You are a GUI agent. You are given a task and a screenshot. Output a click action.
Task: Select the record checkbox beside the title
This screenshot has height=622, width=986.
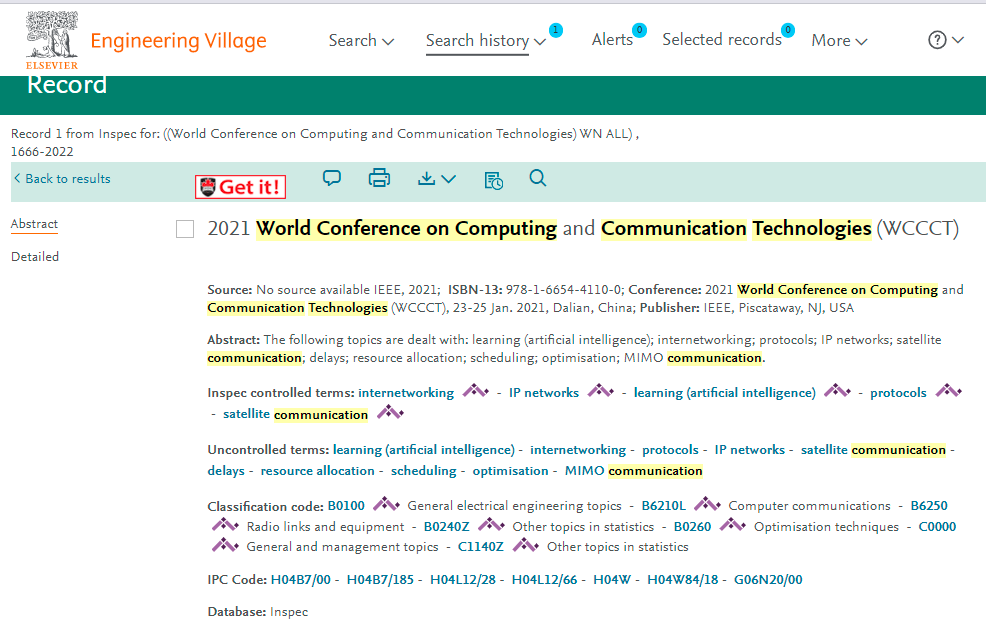[185, 229]
